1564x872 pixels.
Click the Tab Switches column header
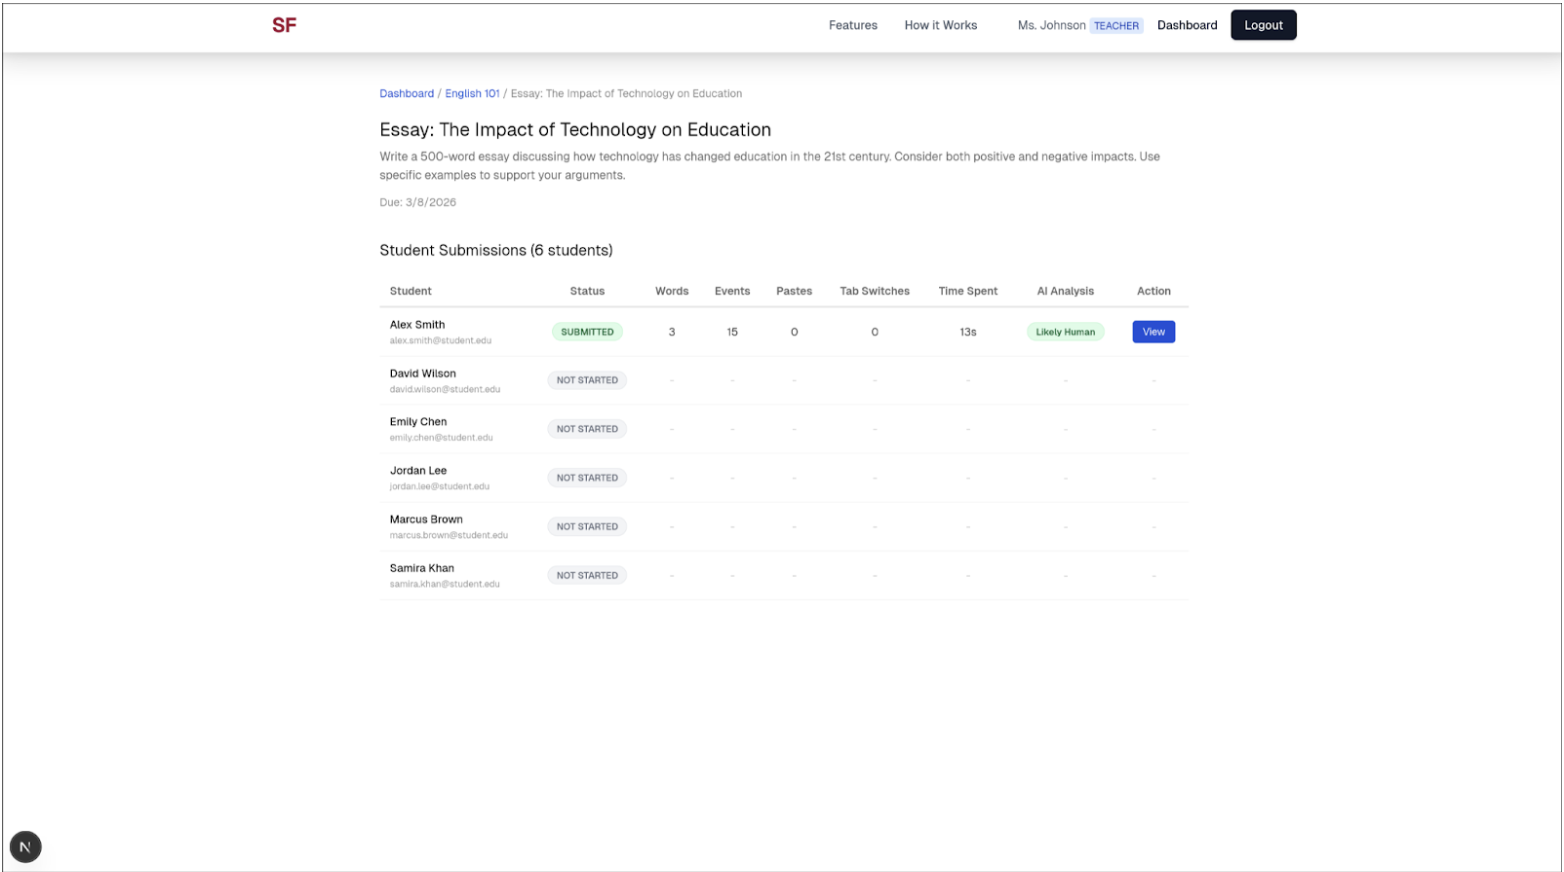pyautogui.click(x=875, y=291)
